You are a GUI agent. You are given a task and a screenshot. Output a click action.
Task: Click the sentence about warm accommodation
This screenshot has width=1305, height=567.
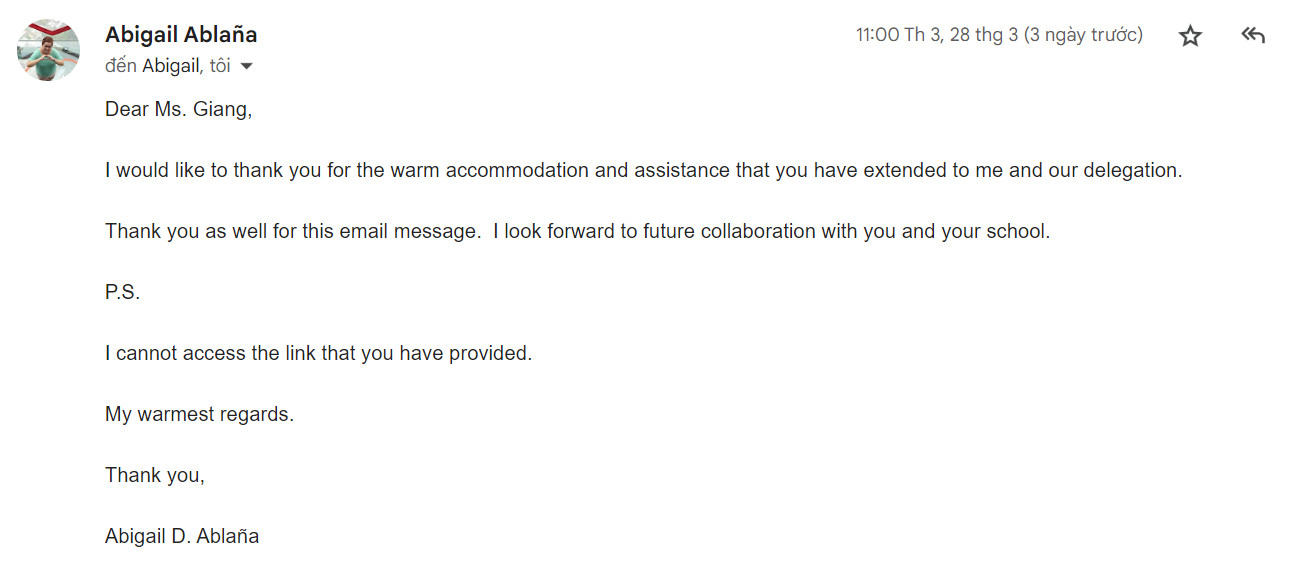coord(643,170)
